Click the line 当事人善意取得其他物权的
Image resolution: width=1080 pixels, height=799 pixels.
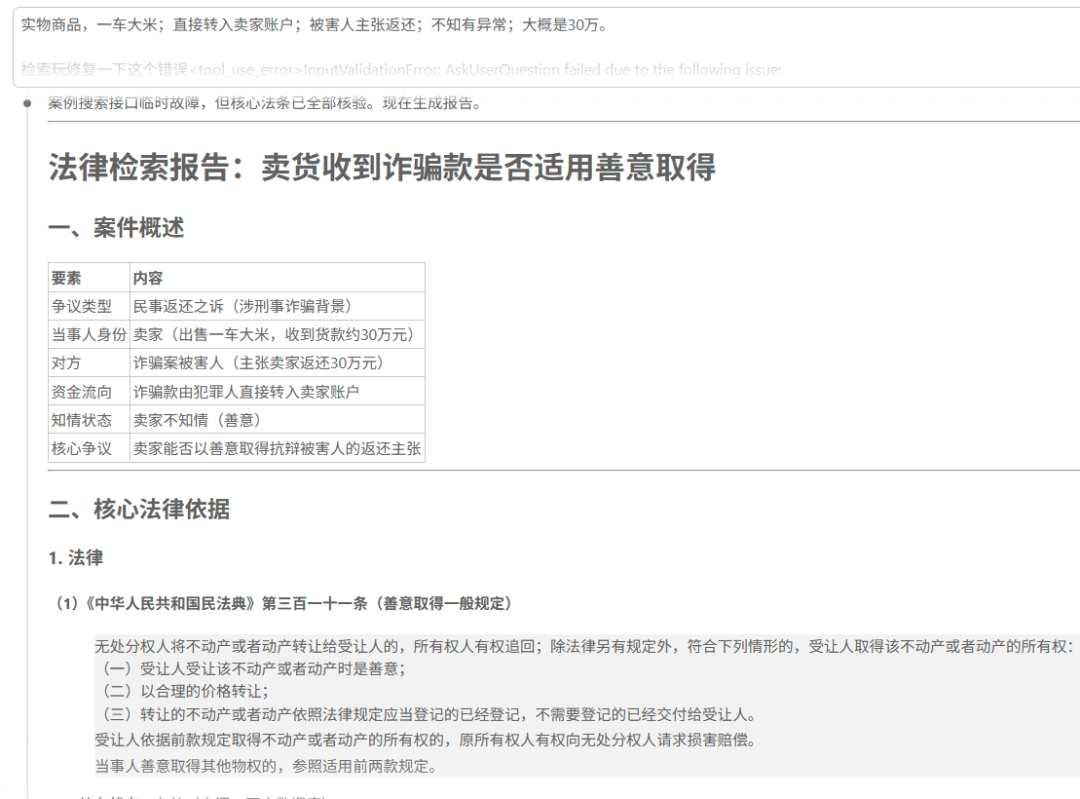[x=266, y=765]
